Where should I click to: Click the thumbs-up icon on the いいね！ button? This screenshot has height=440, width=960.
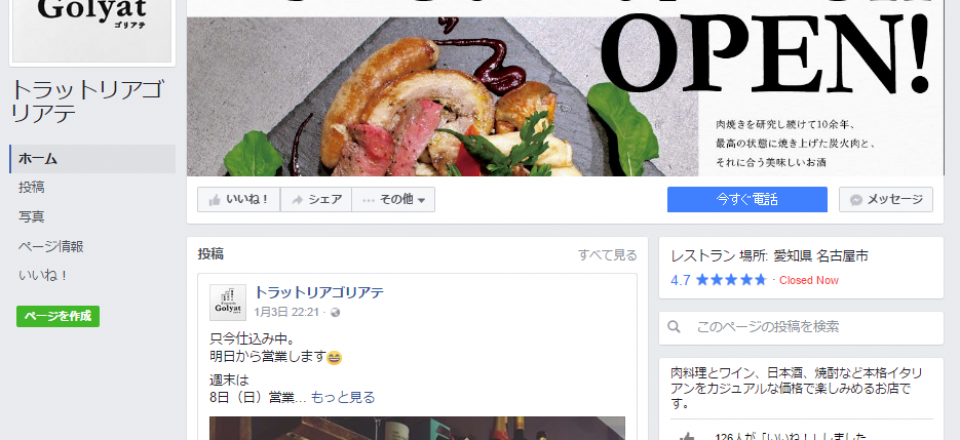coord(214,200)
